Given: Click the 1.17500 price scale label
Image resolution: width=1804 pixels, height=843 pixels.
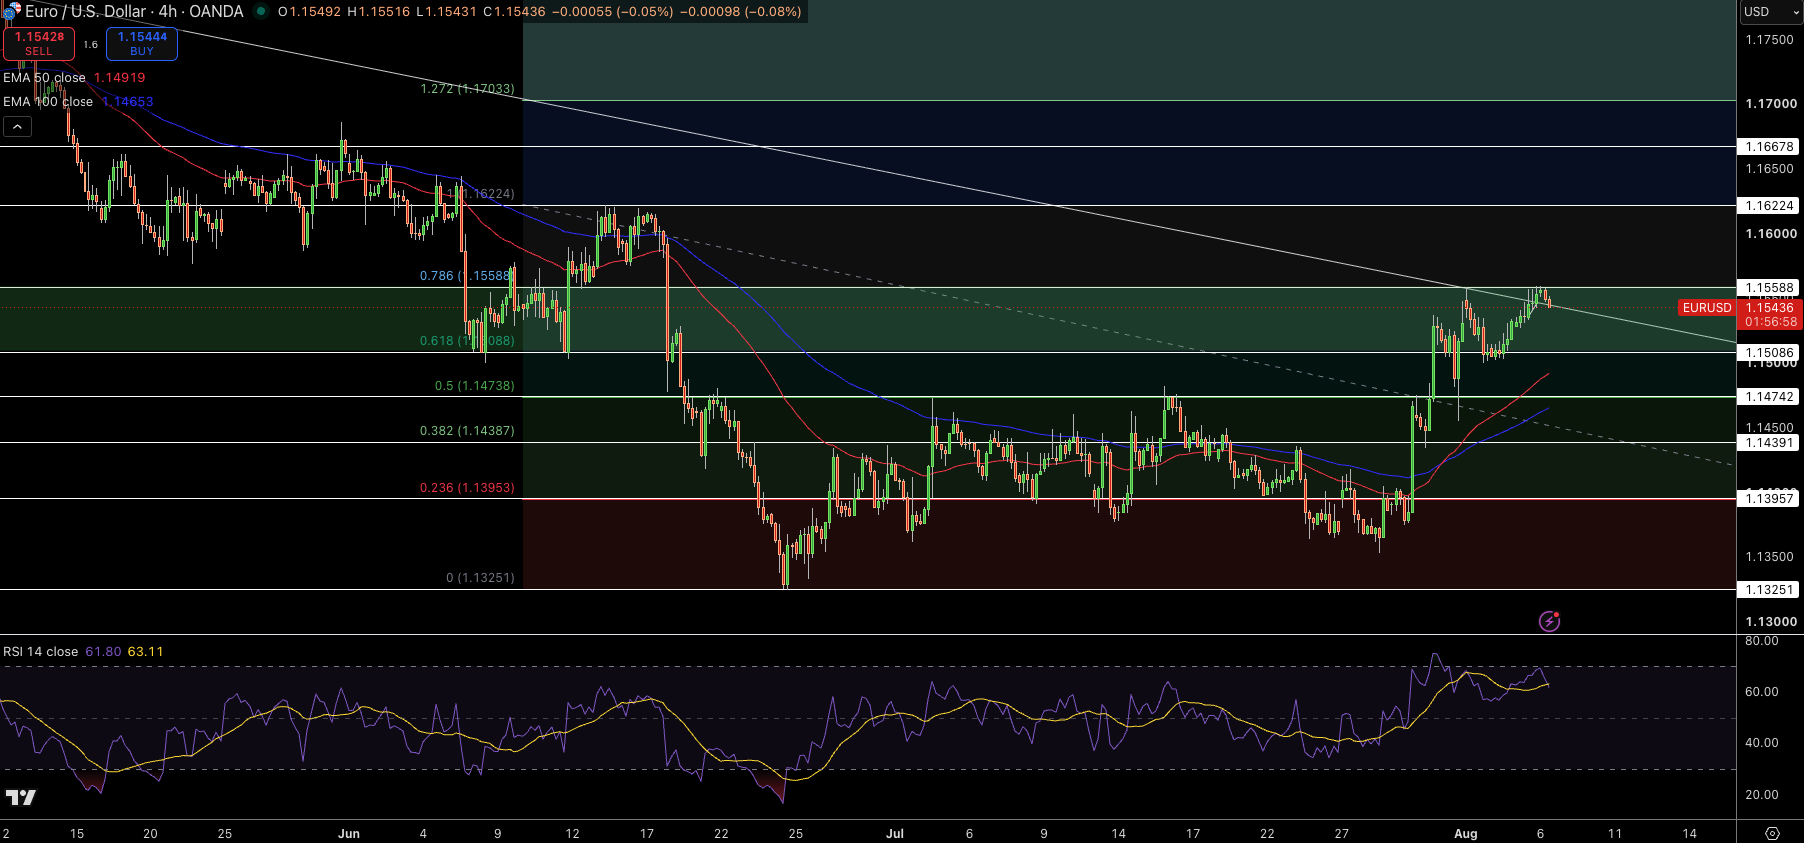Looking at the screenshot, I should click(1769, 40).
